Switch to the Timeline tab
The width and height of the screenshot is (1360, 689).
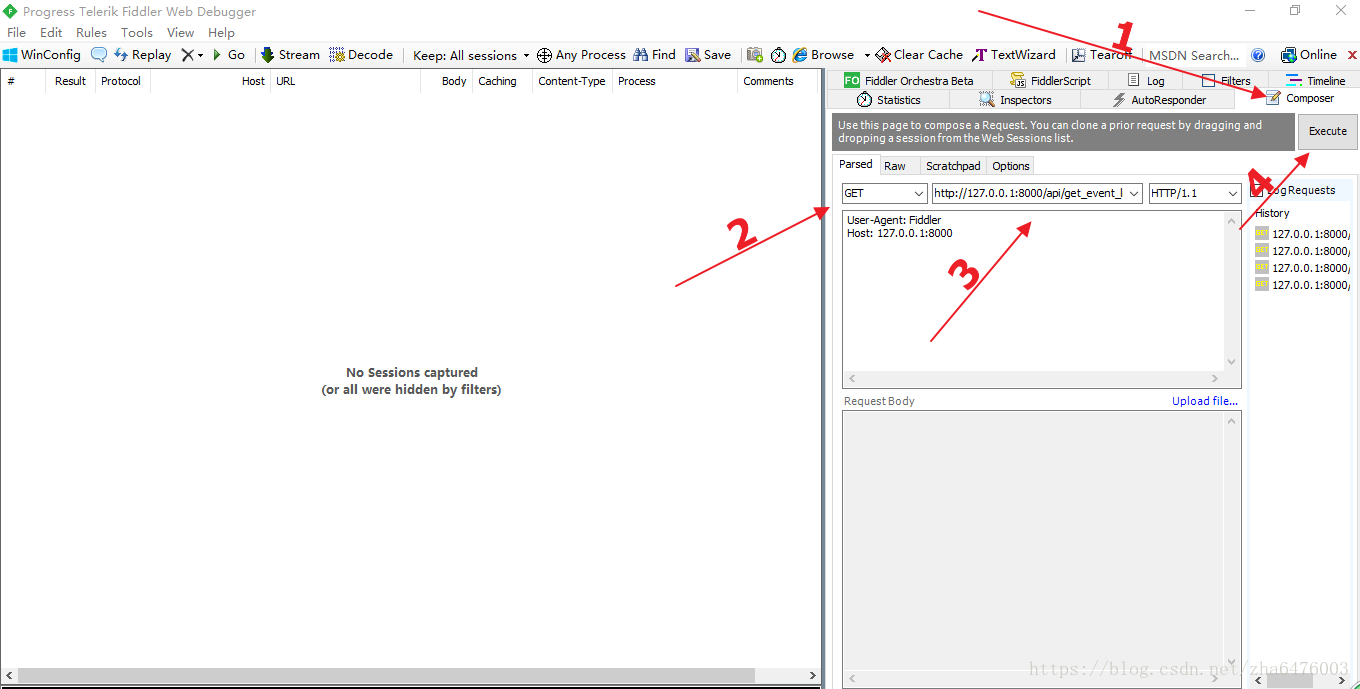[1316, 80]
